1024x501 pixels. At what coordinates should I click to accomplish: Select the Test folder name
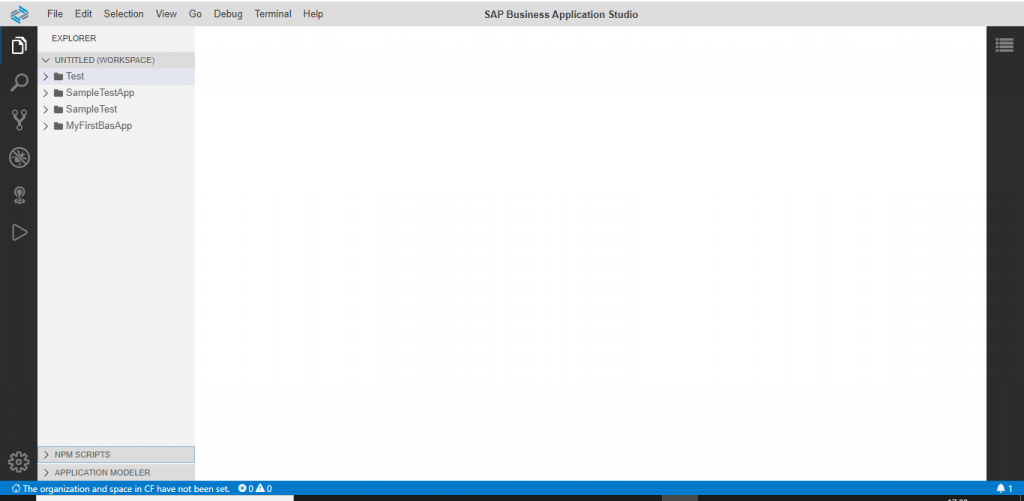click(x=75, y=76)
